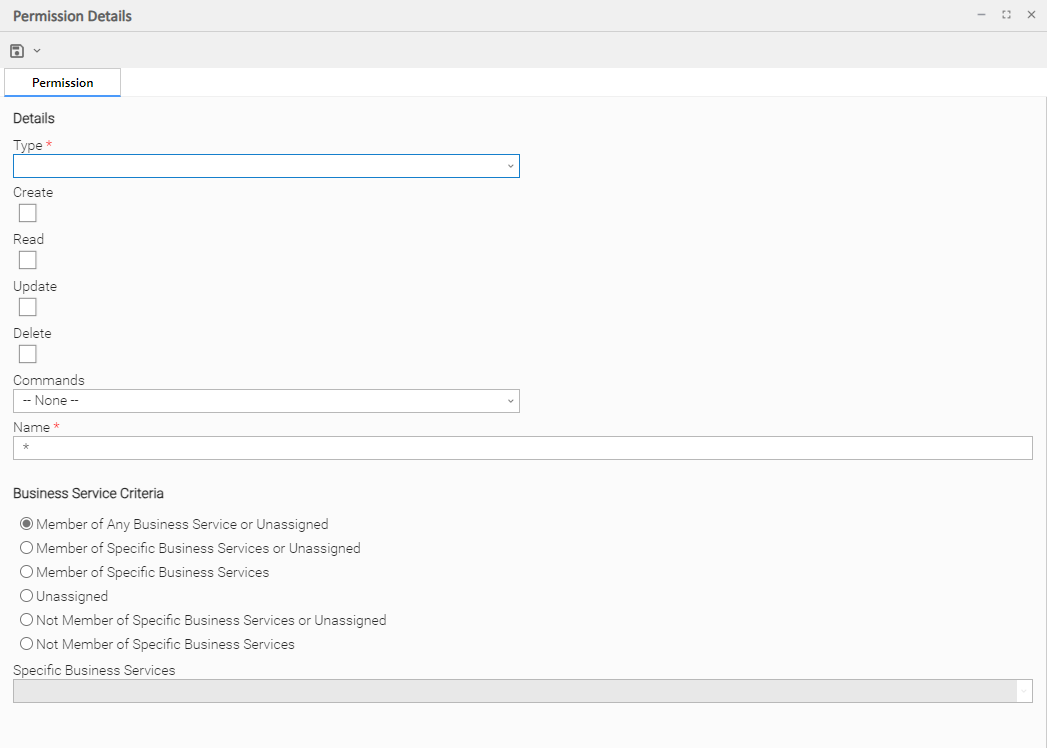Select Member of Any Business Service or Unassigned

[x=27, y=524]
